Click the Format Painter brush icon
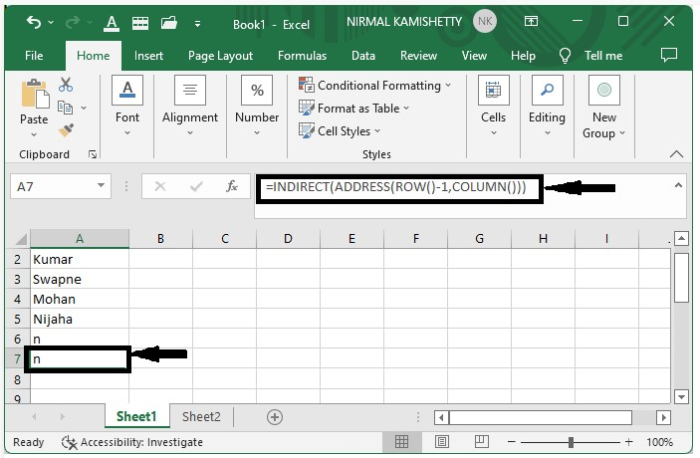Screen dimensions: 700x458 click(x=66, y=130)
